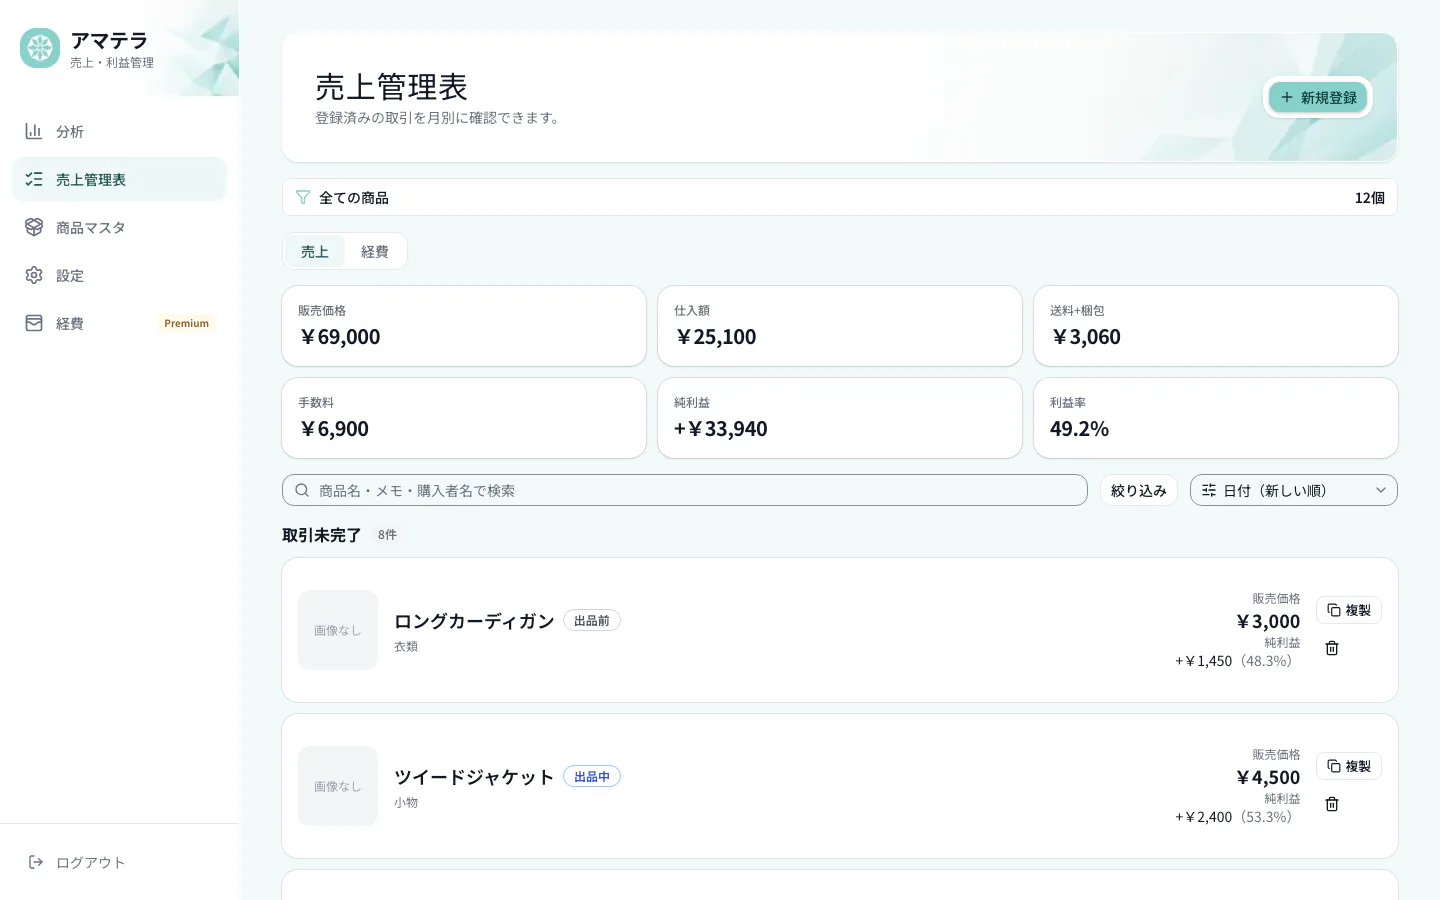Image resolution: width=1440 pixels, height=900 pixels.
Task: Click the 送料+梱包 ￥3,060 card
Action: pos(1216,326)
